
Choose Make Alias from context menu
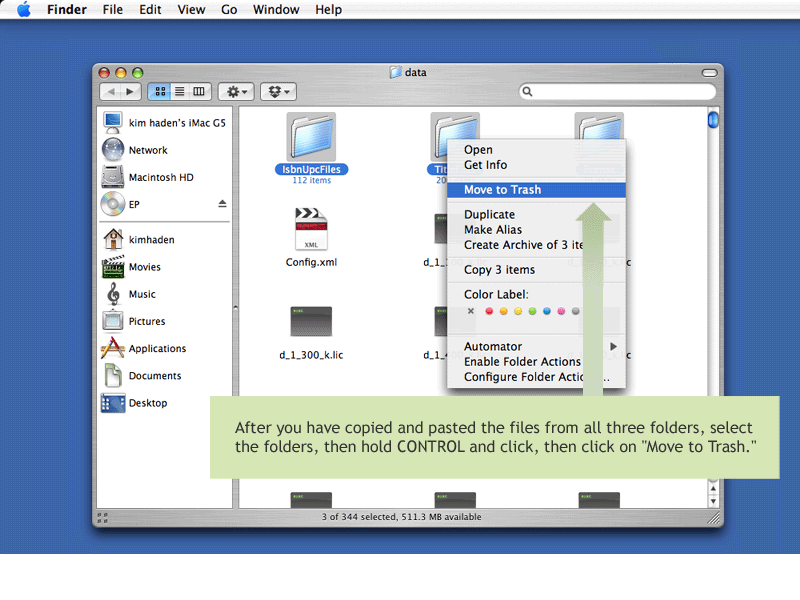536,230
